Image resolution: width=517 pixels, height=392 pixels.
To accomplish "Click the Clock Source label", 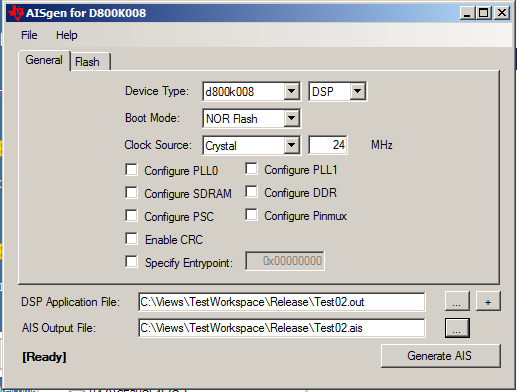I will tap(158, 145).
